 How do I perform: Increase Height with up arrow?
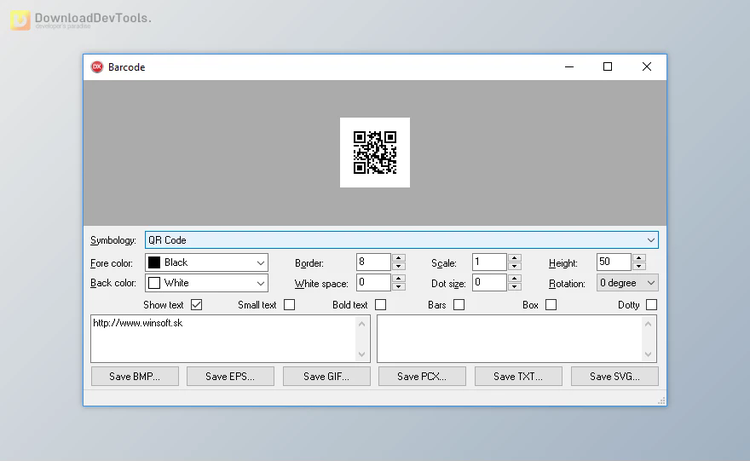pos(639,258)
